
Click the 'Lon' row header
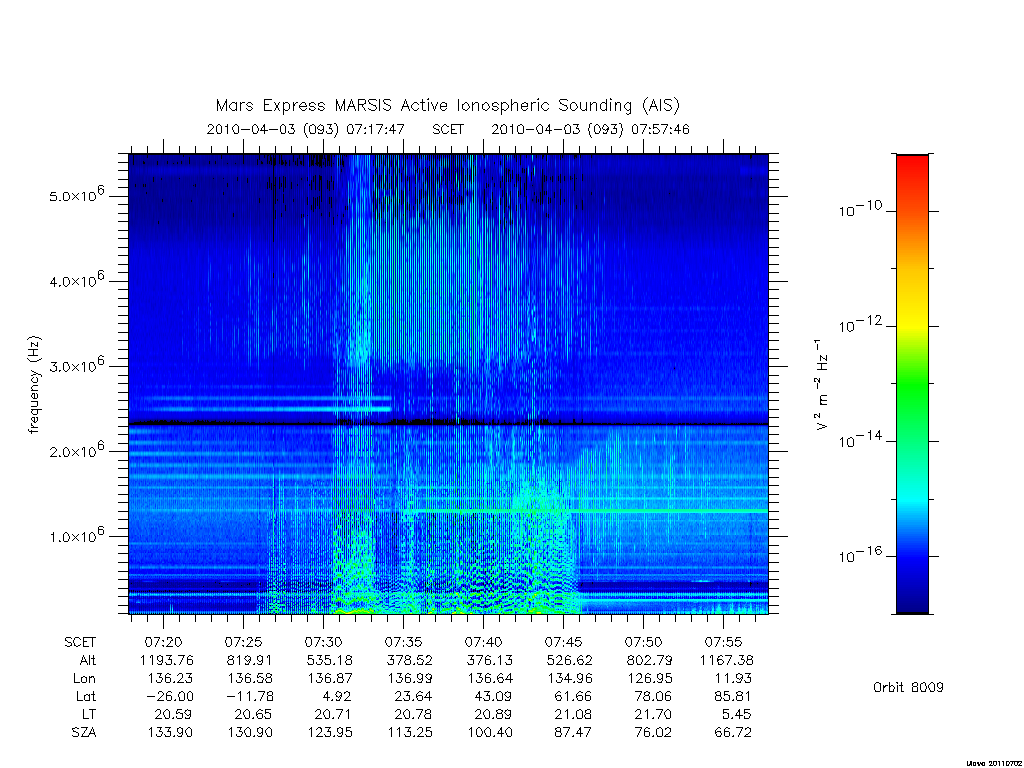coord(84,679)
